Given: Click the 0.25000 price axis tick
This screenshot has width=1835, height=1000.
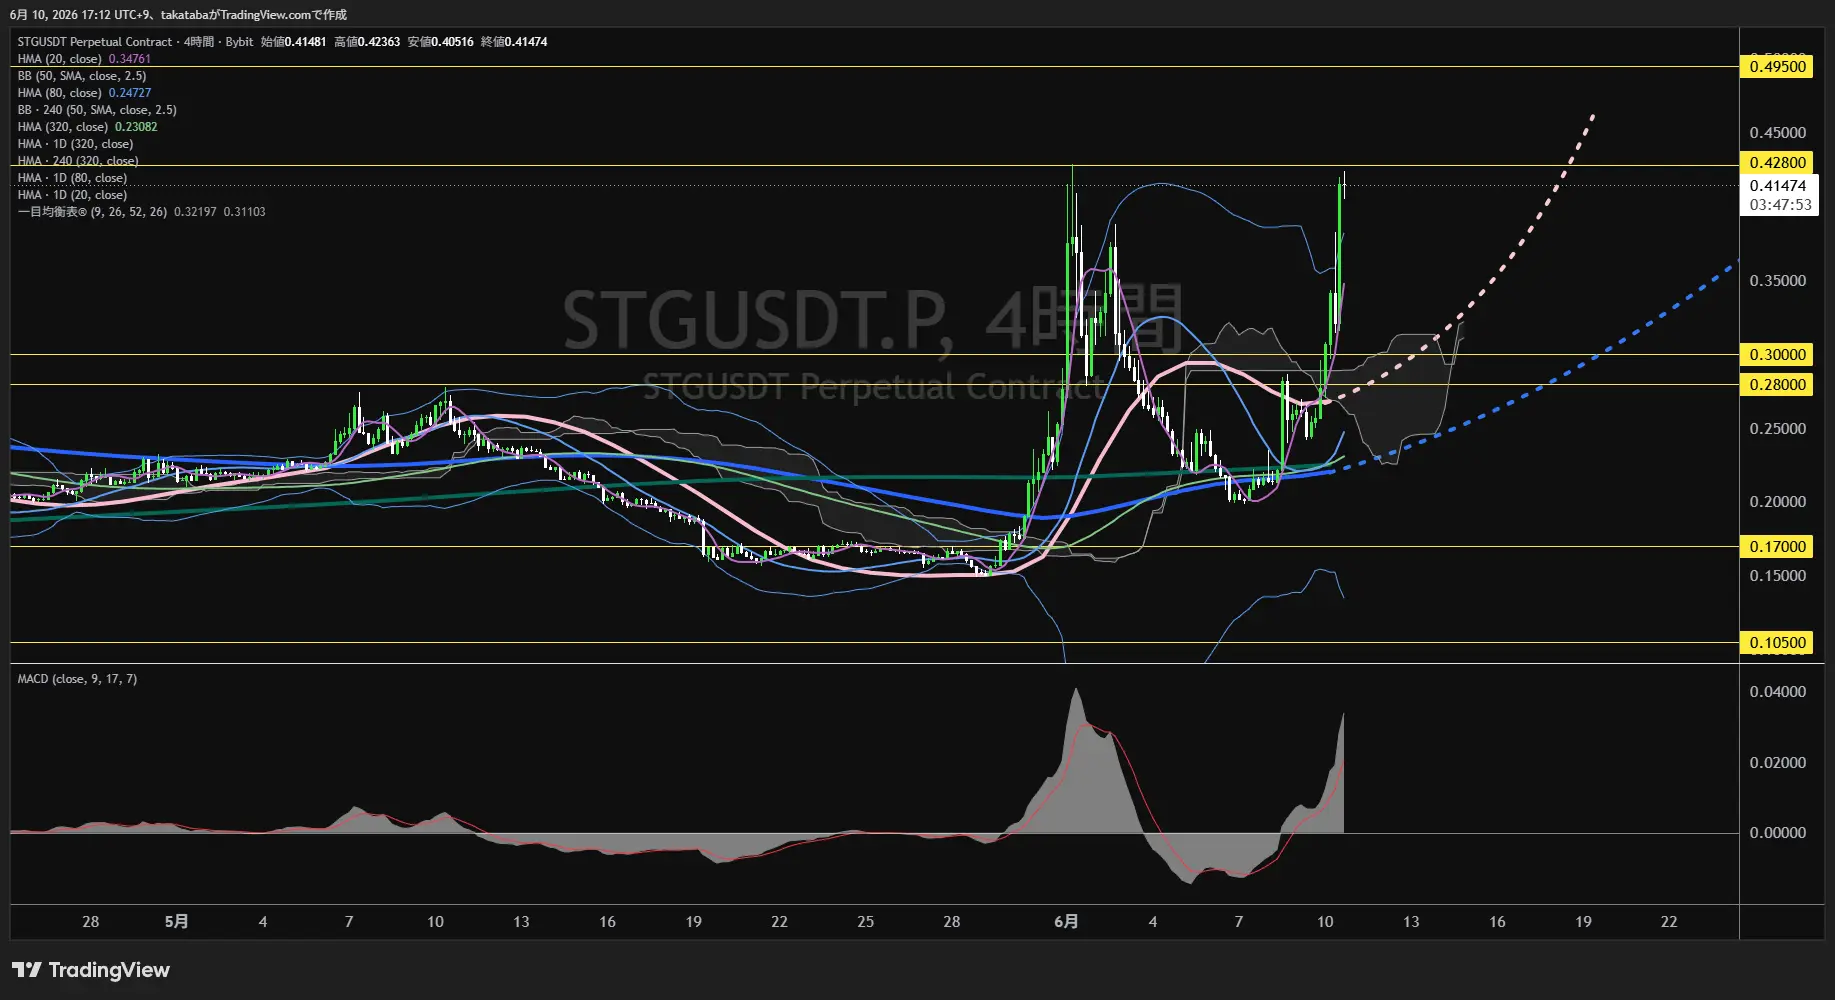Looking at the screenshot, I should tap(1777, 429).
